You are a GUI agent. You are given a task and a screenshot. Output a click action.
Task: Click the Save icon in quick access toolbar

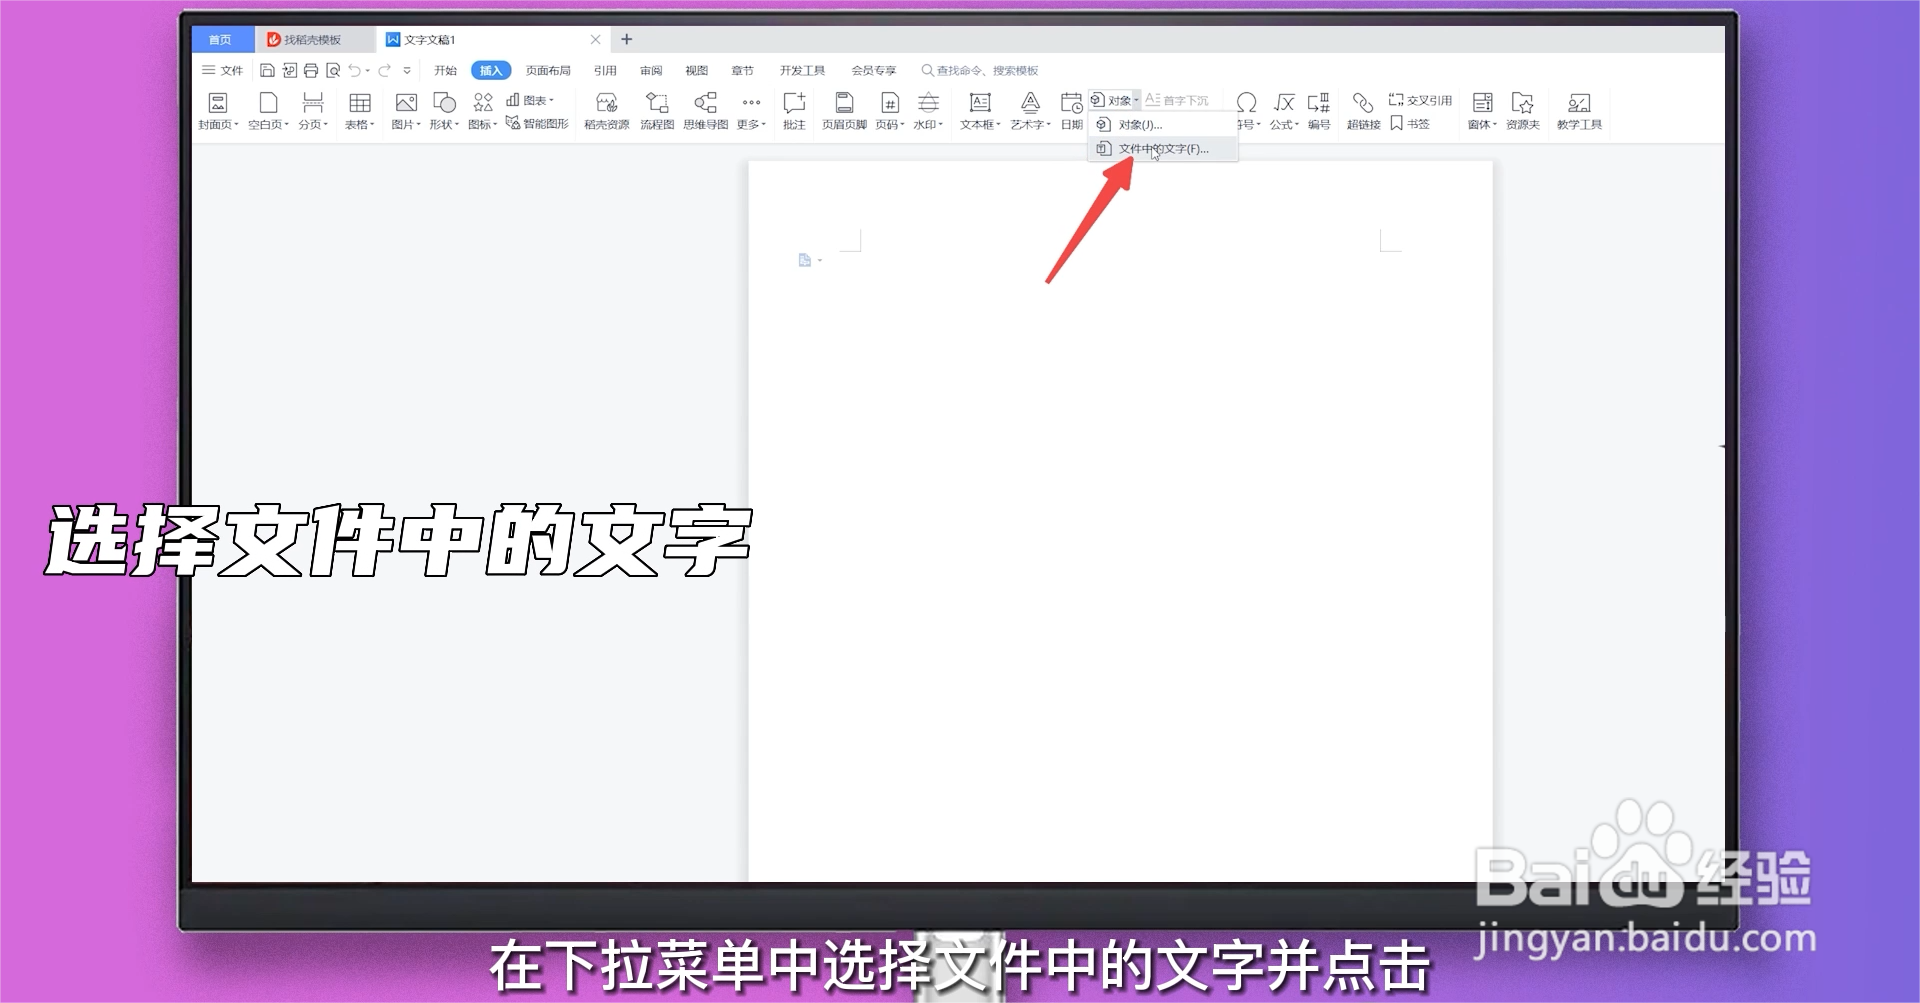[267, 70]
